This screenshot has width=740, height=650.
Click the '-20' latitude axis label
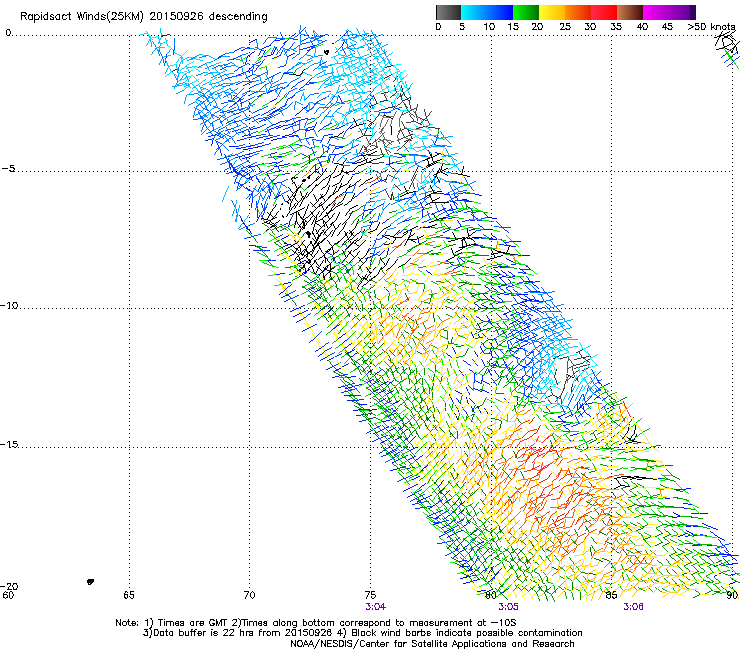[9, 586]
